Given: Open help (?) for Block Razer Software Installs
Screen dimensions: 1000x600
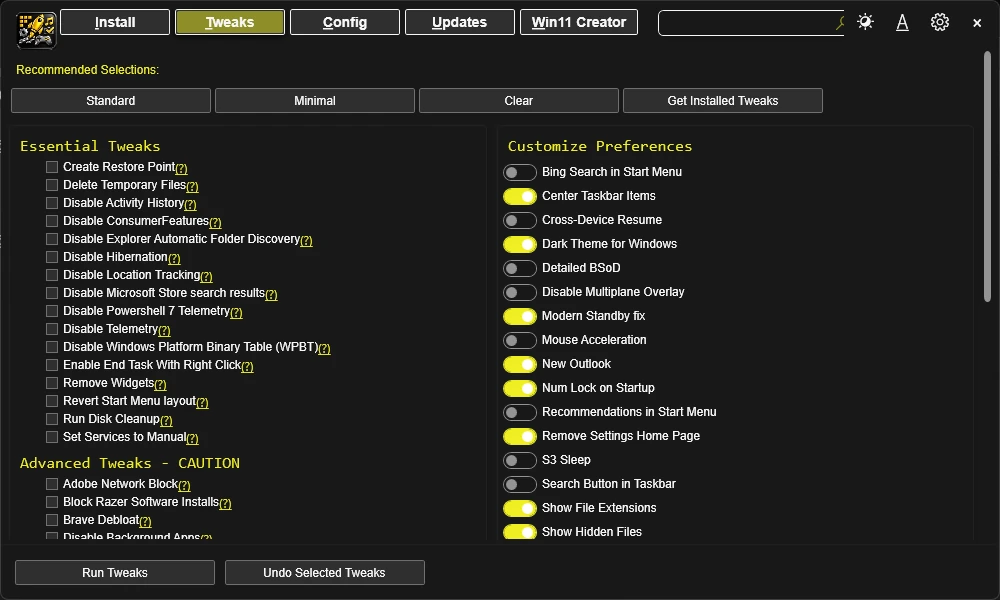Looking at the screenshot, I should (225, 503).
